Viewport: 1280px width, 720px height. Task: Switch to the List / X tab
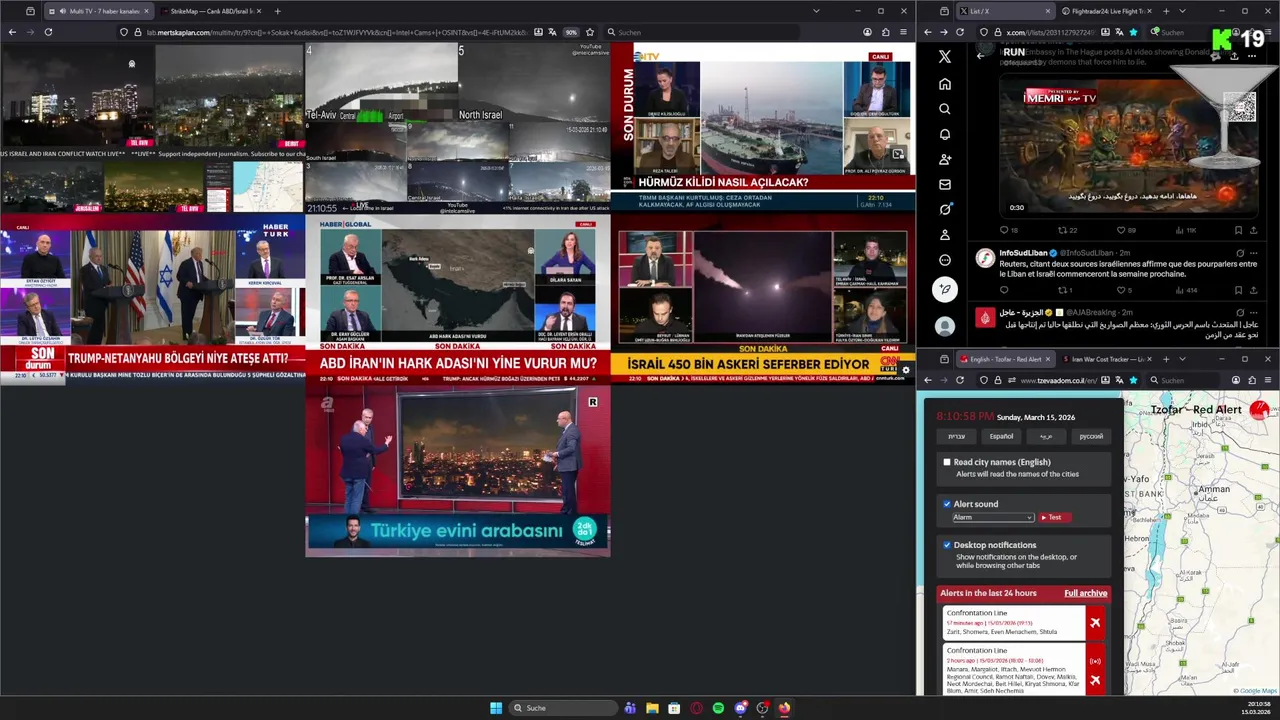[x=1004, y=11]
